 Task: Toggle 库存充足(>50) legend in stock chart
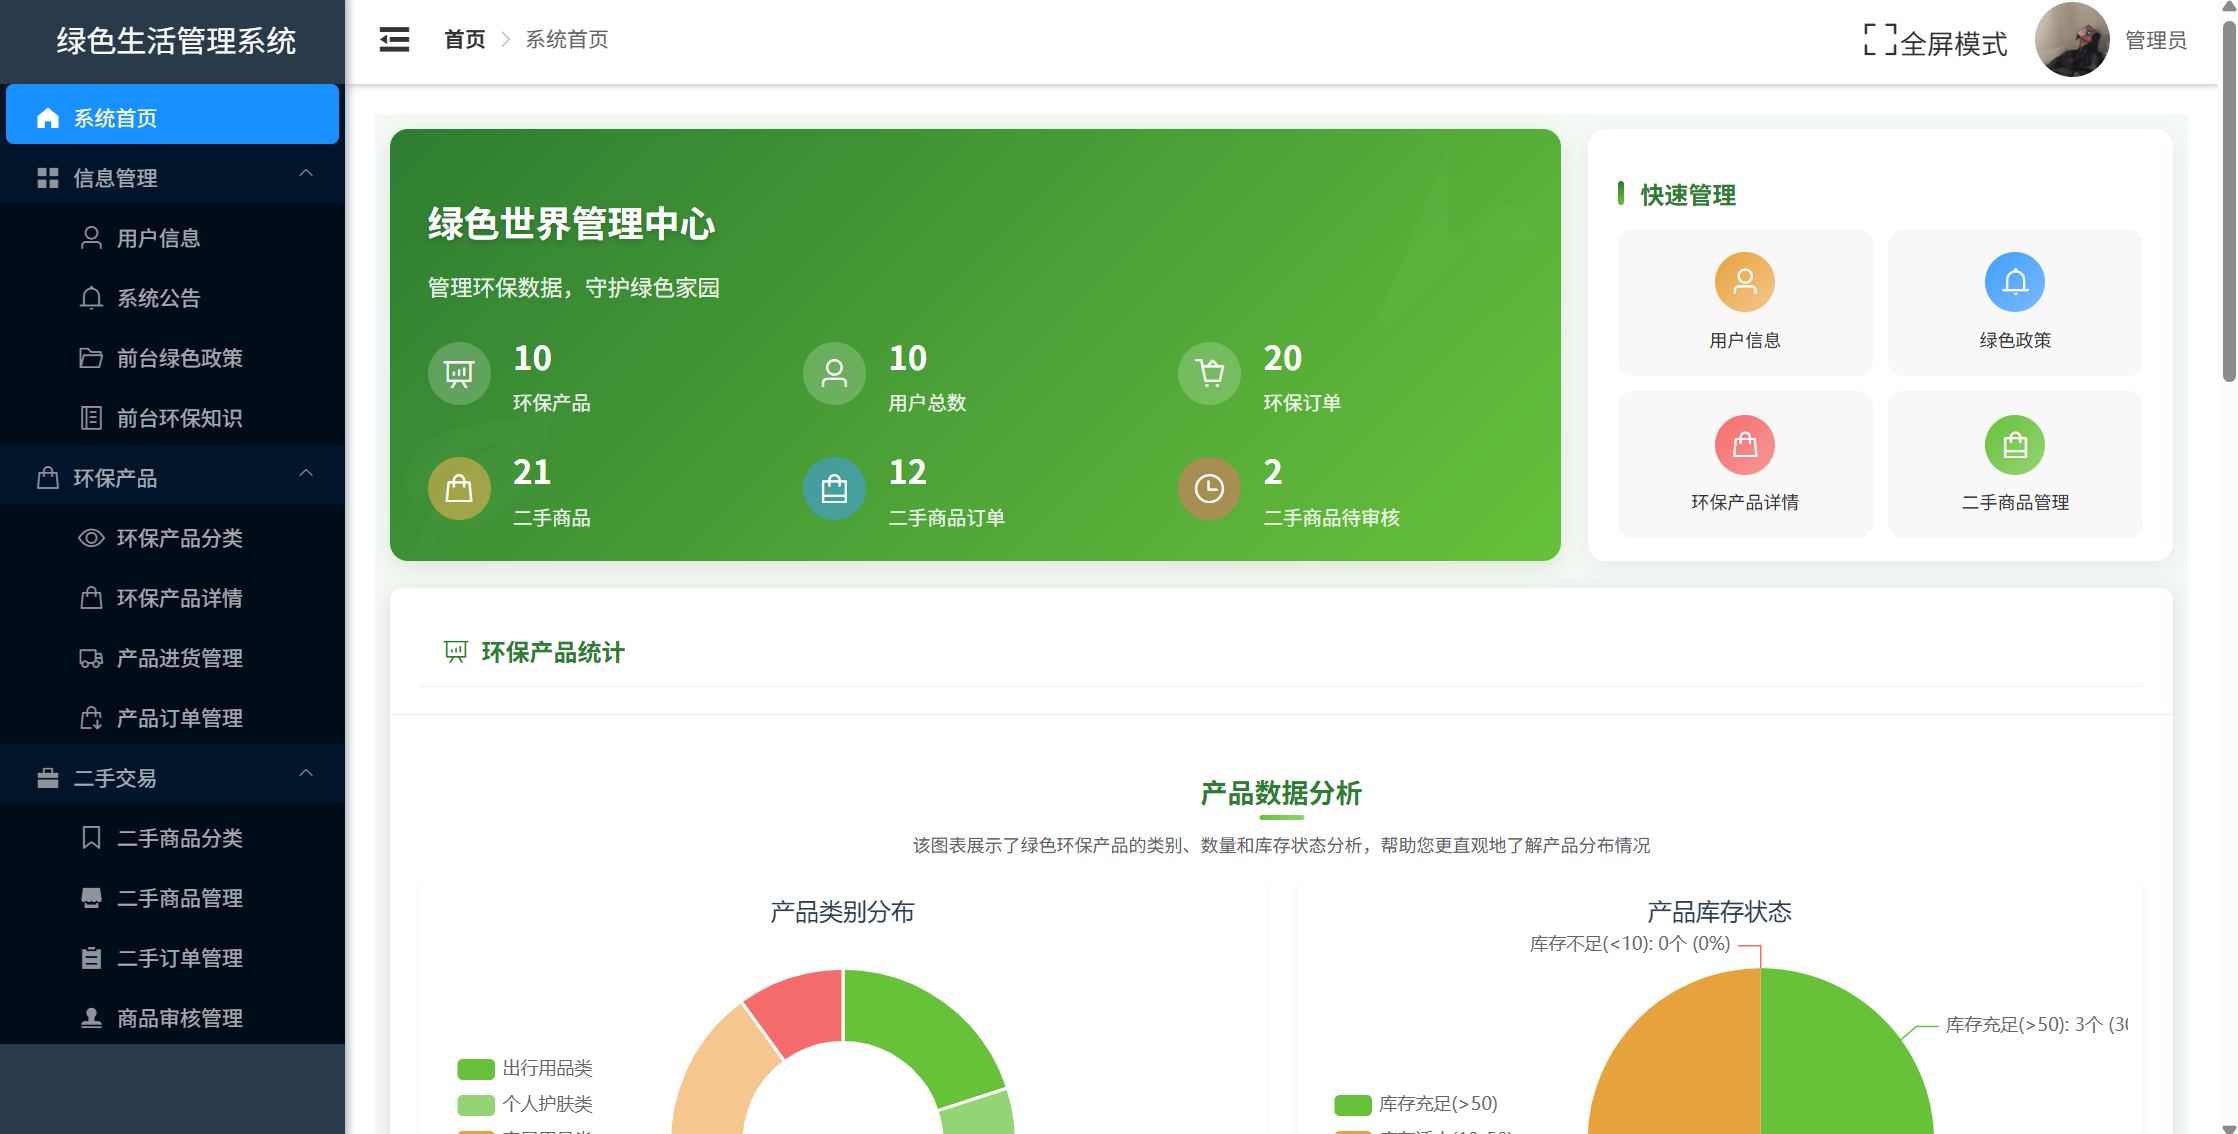click(x=1416, y=1104)
